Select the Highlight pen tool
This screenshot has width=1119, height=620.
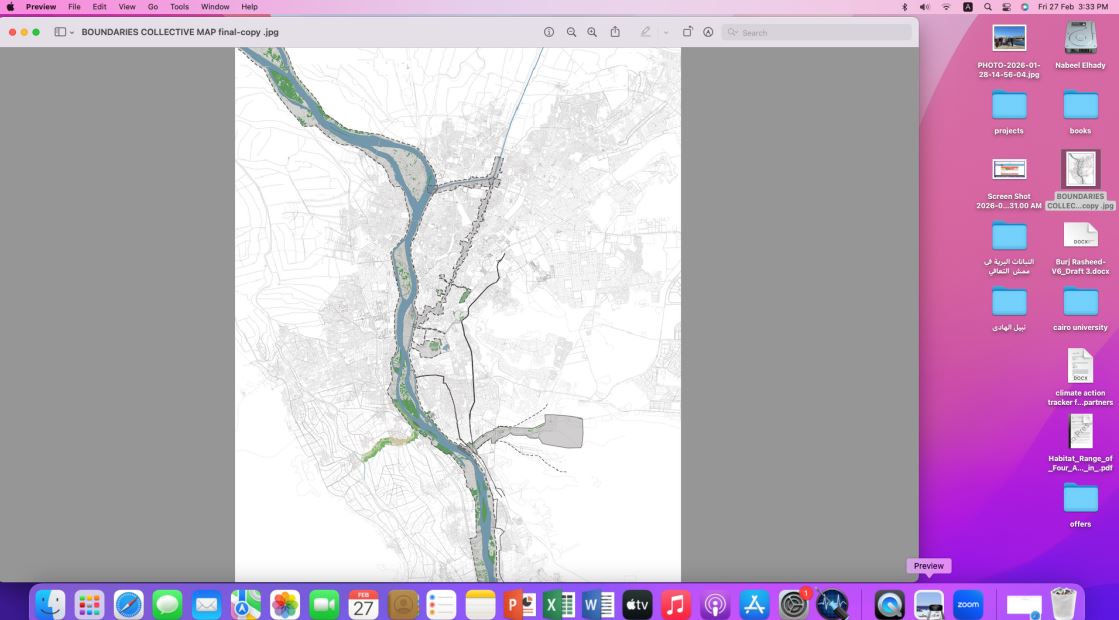[x=645, y=32]
